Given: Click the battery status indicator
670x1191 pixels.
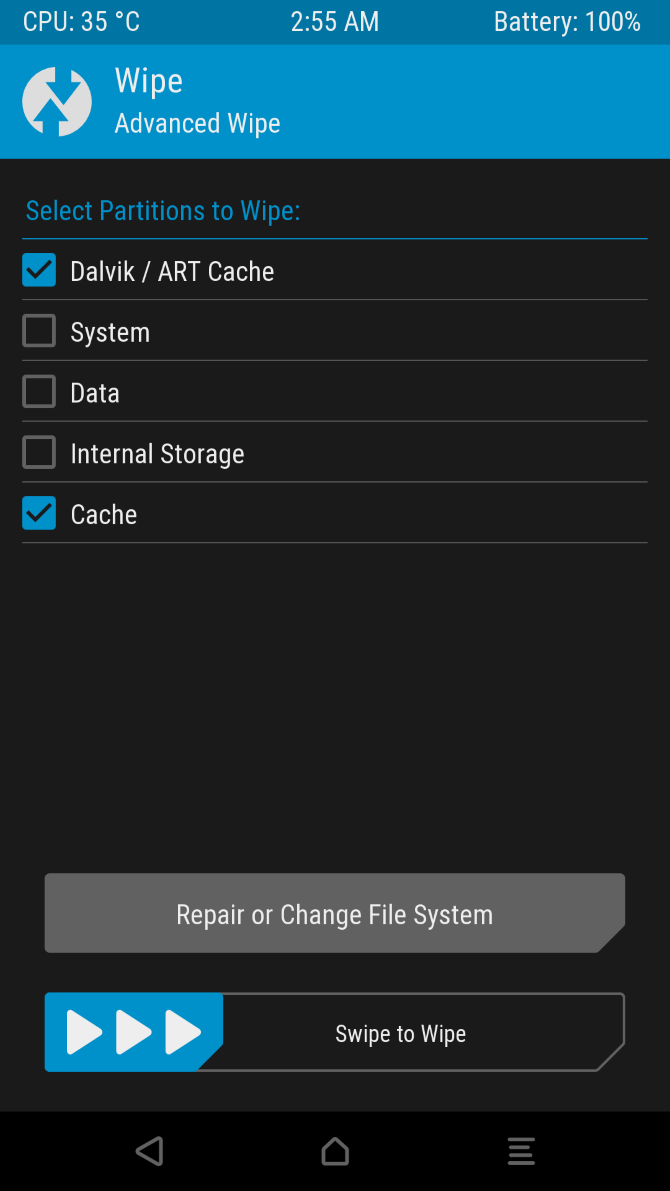Looking at the screenshot, I should 567,21.
